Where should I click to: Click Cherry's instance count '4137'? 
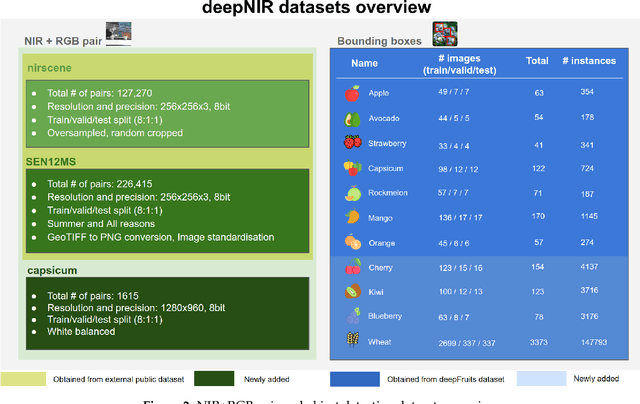pyautogui.click(x=589, y=267)
